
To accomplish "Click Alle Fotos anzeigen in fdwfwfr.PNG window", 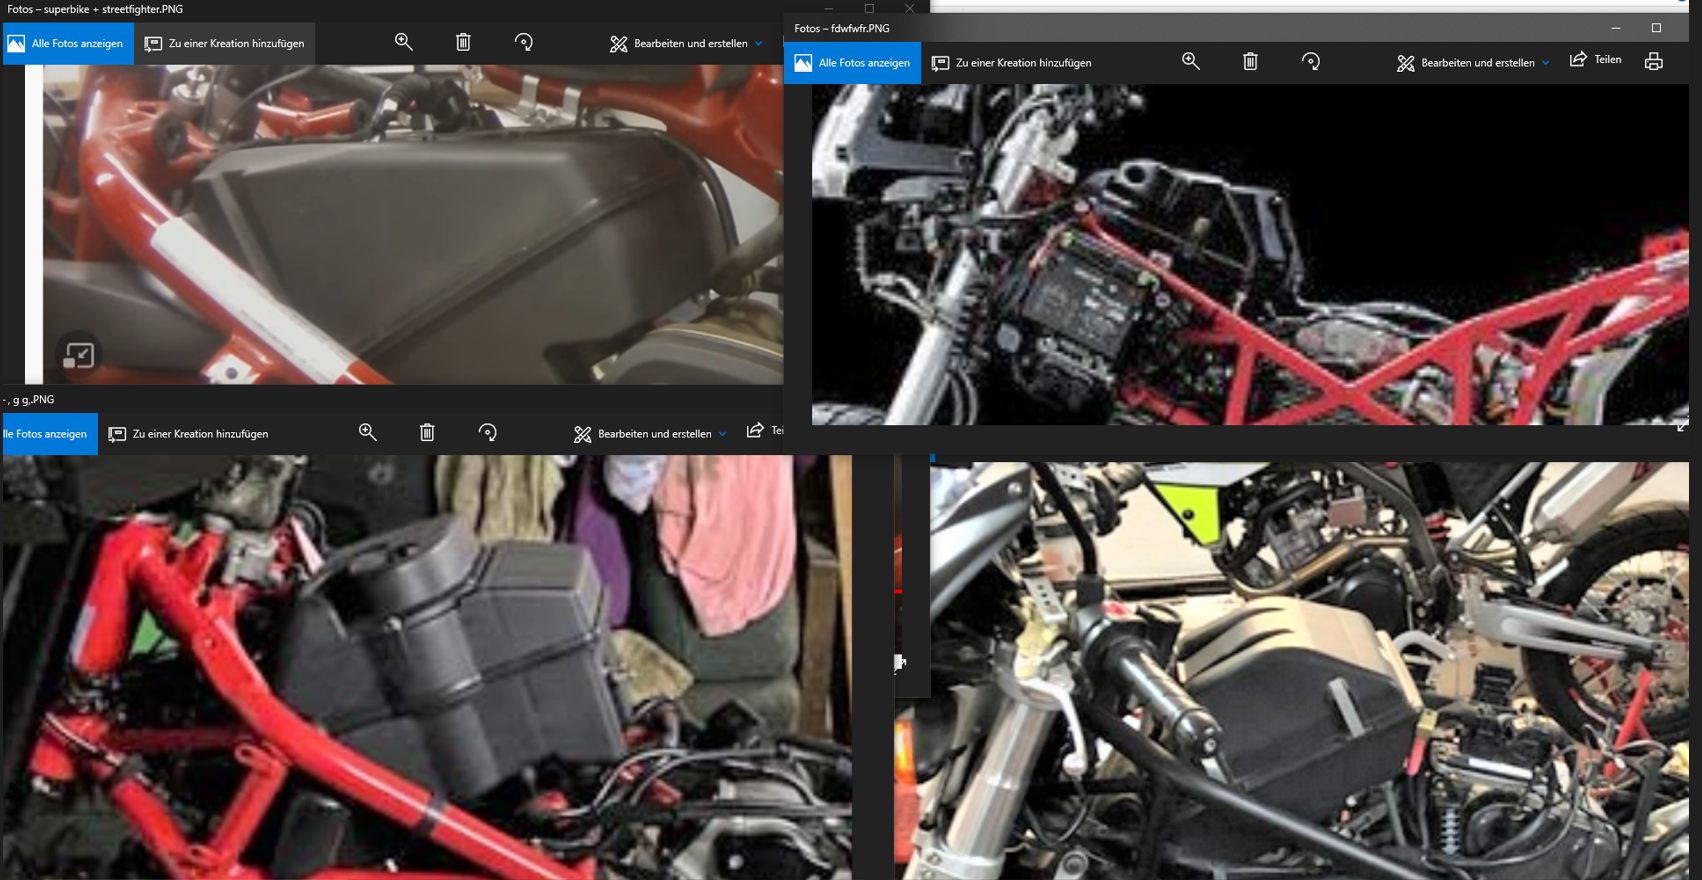I will pos(853,63).
